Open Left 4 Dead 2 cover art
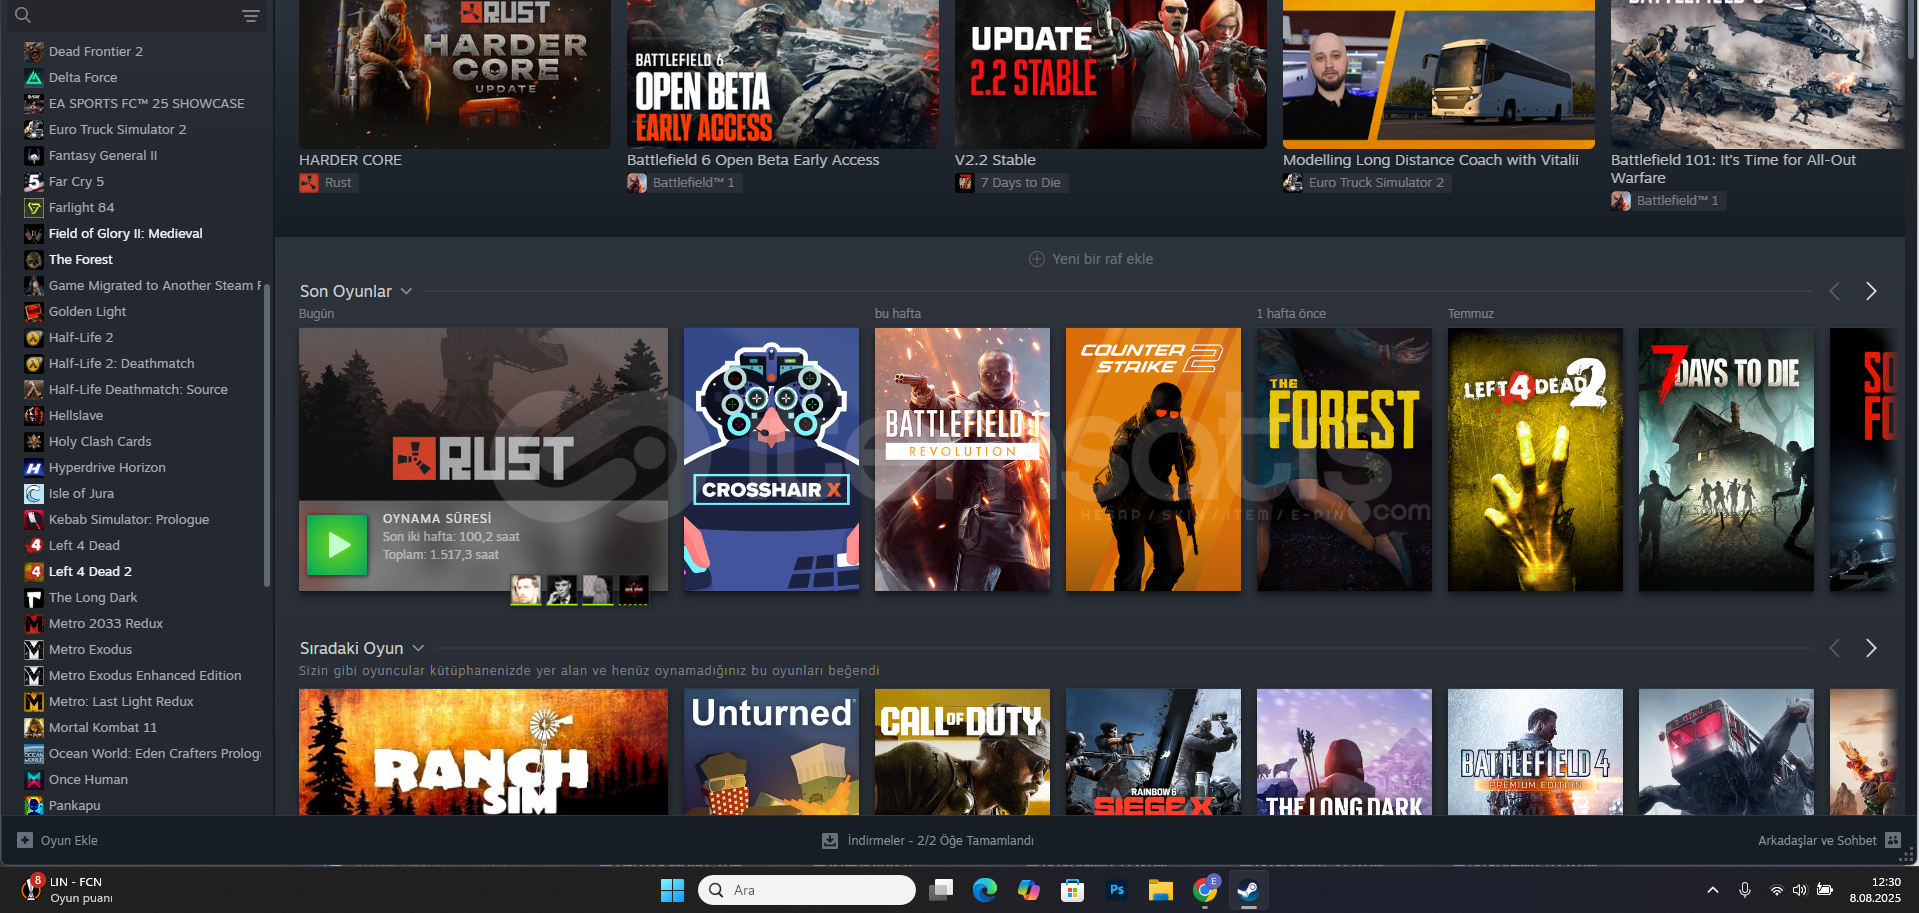Screen dimensions: 1919x913 point(1535,459)
